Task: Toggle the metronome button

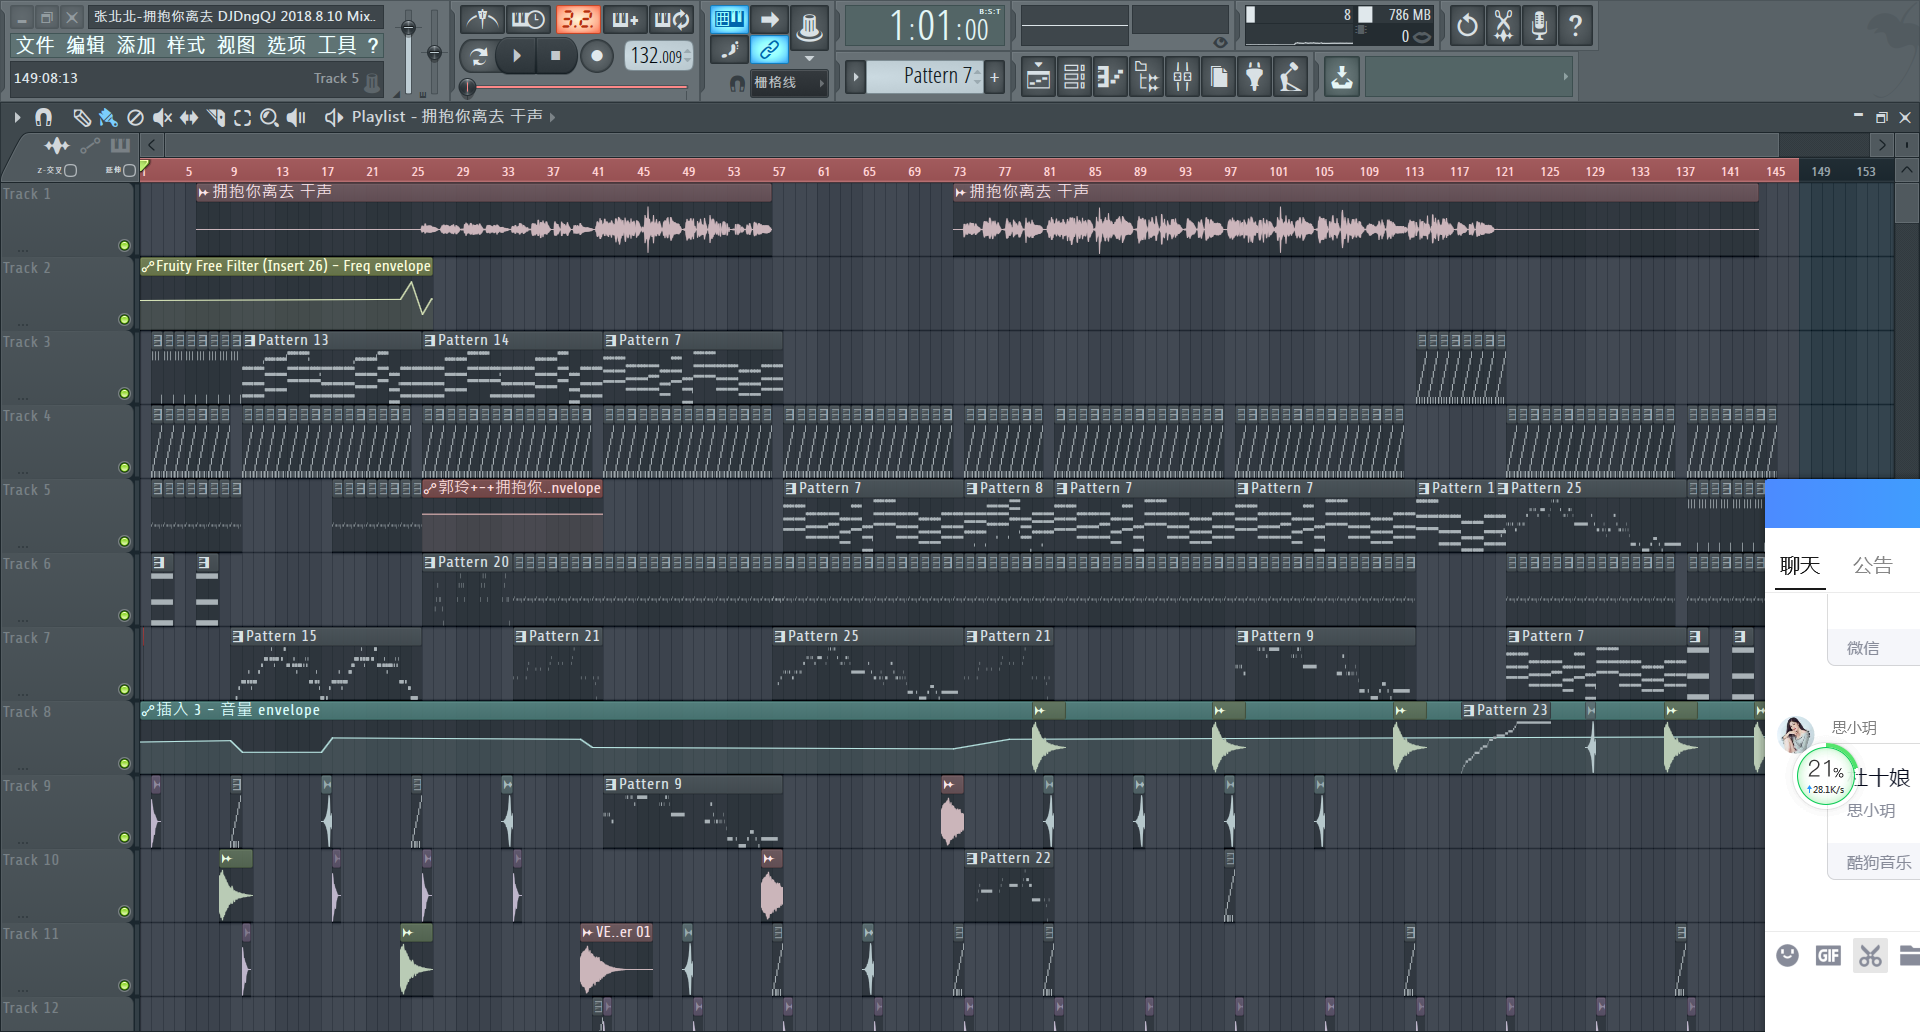Action: click(x=483, y=20)
